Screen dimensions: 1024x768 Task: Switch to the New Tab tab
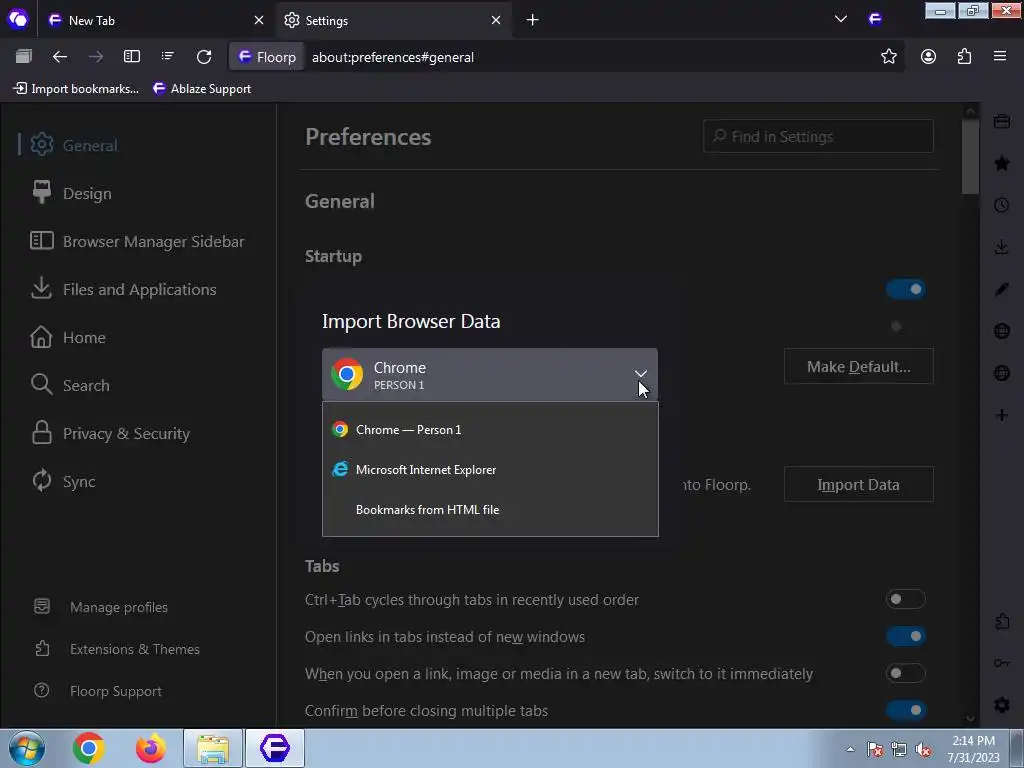157,20
